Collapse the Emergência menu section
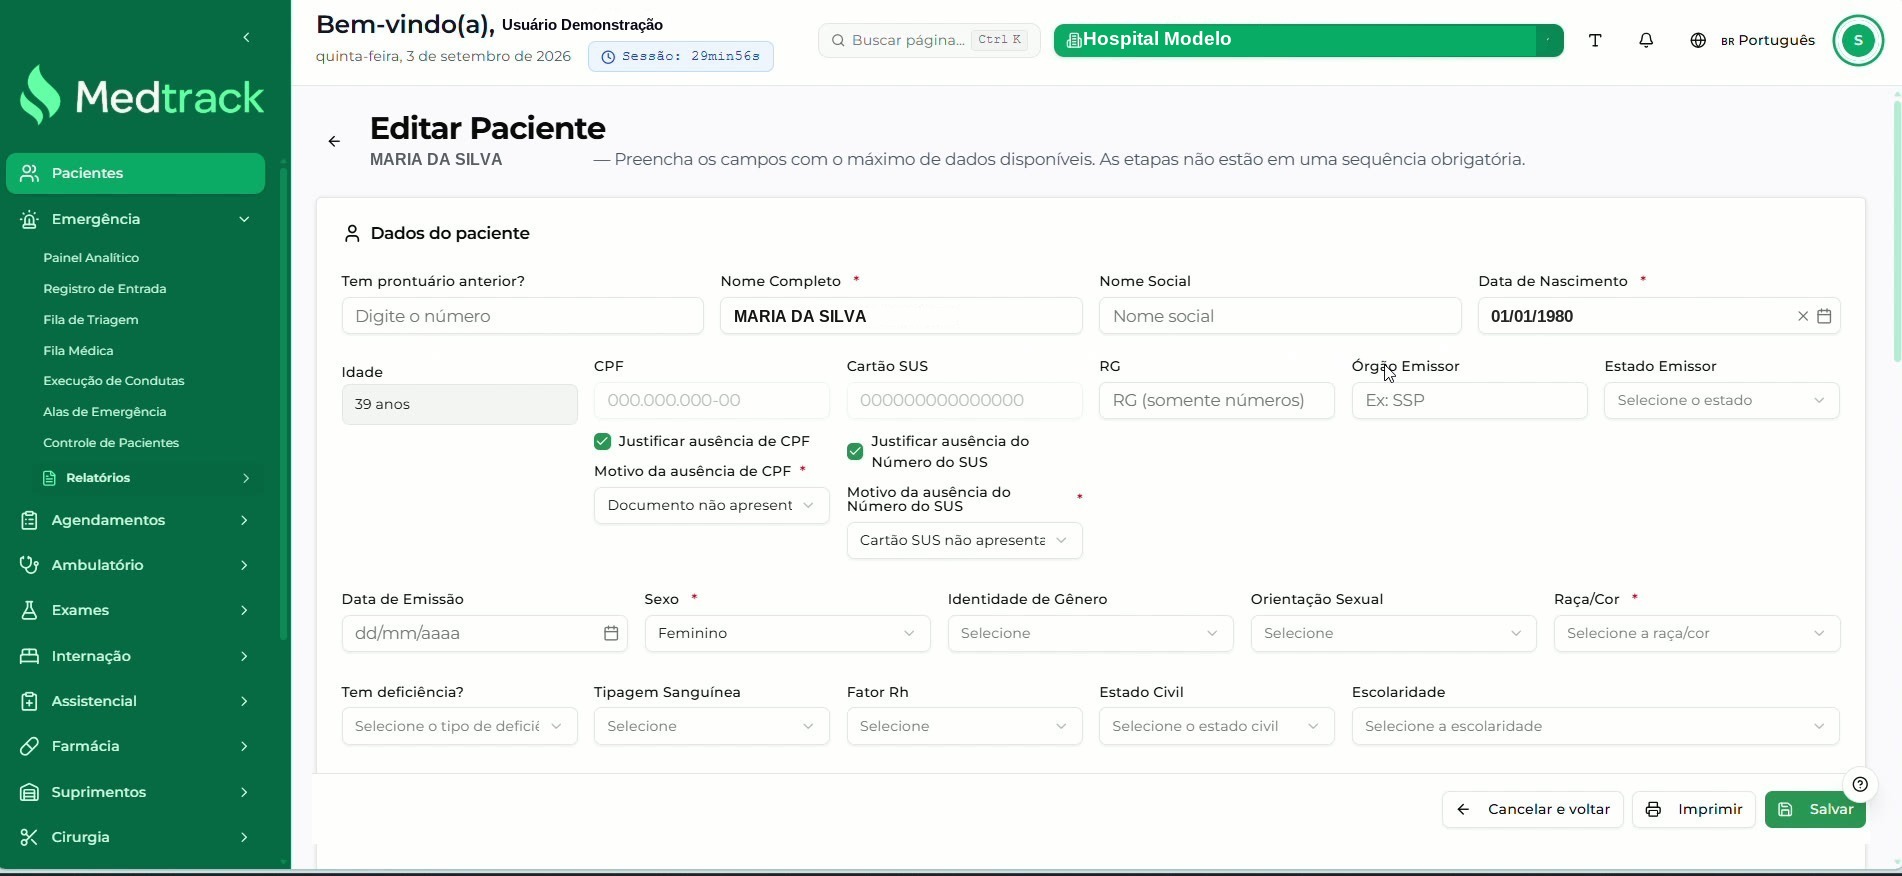This screenshot has height=876, width=1902. coord(136,219)
